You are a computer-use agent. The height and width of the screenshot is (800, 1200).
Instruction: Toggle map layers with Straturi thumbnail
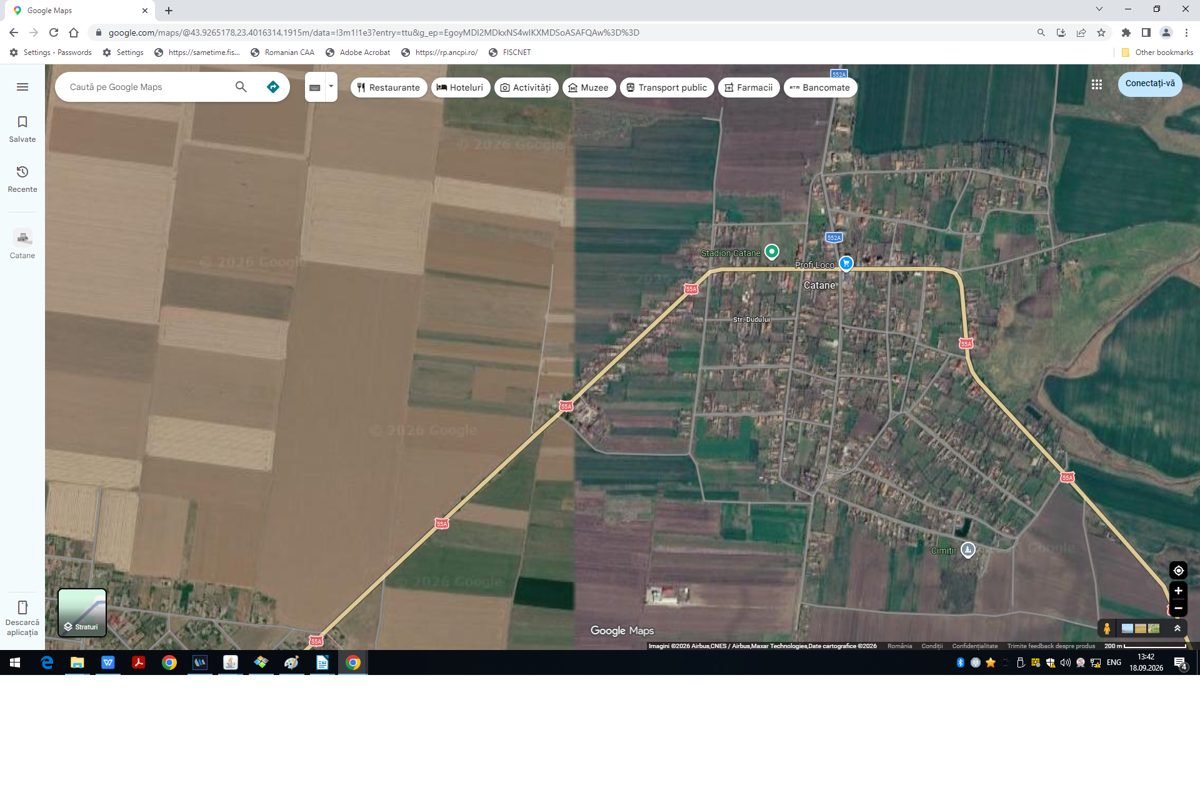82,613
